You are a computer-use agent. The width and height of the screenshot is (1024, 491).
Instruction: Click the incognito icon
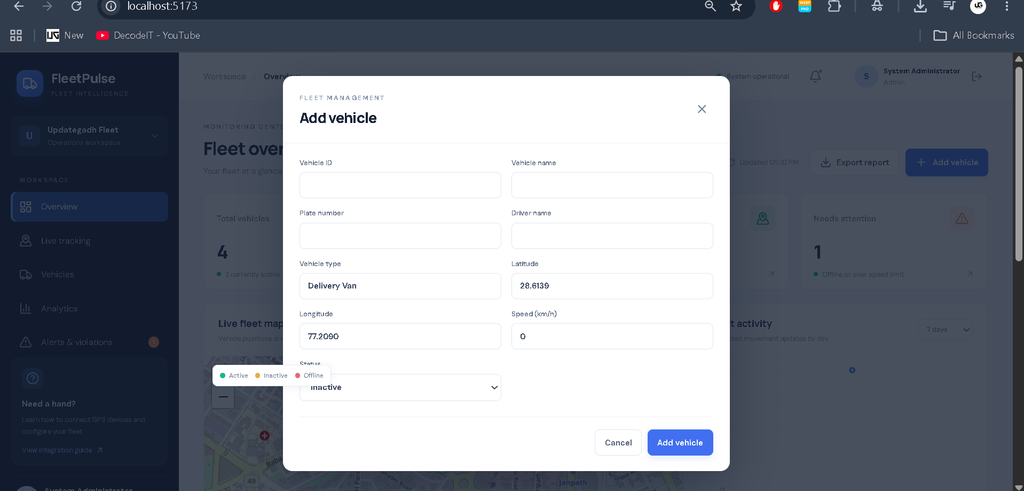(x=878, y=6)
